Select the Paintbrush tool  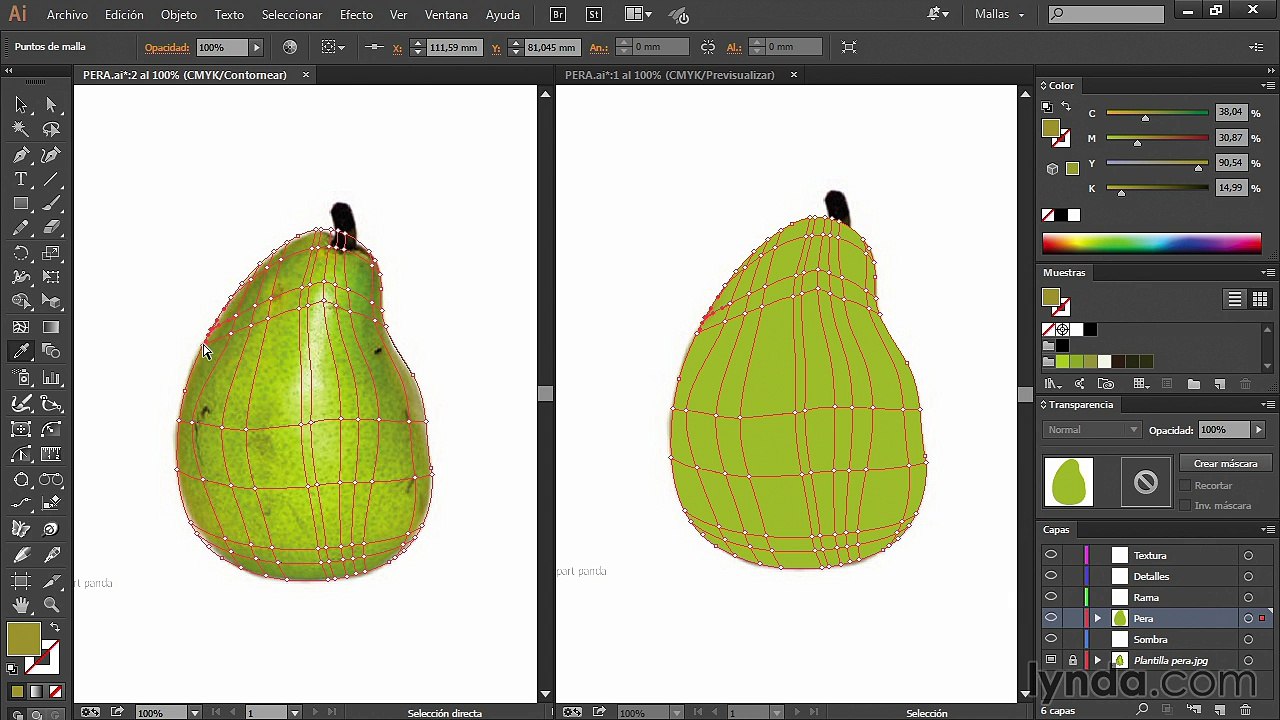coord(51,203)
